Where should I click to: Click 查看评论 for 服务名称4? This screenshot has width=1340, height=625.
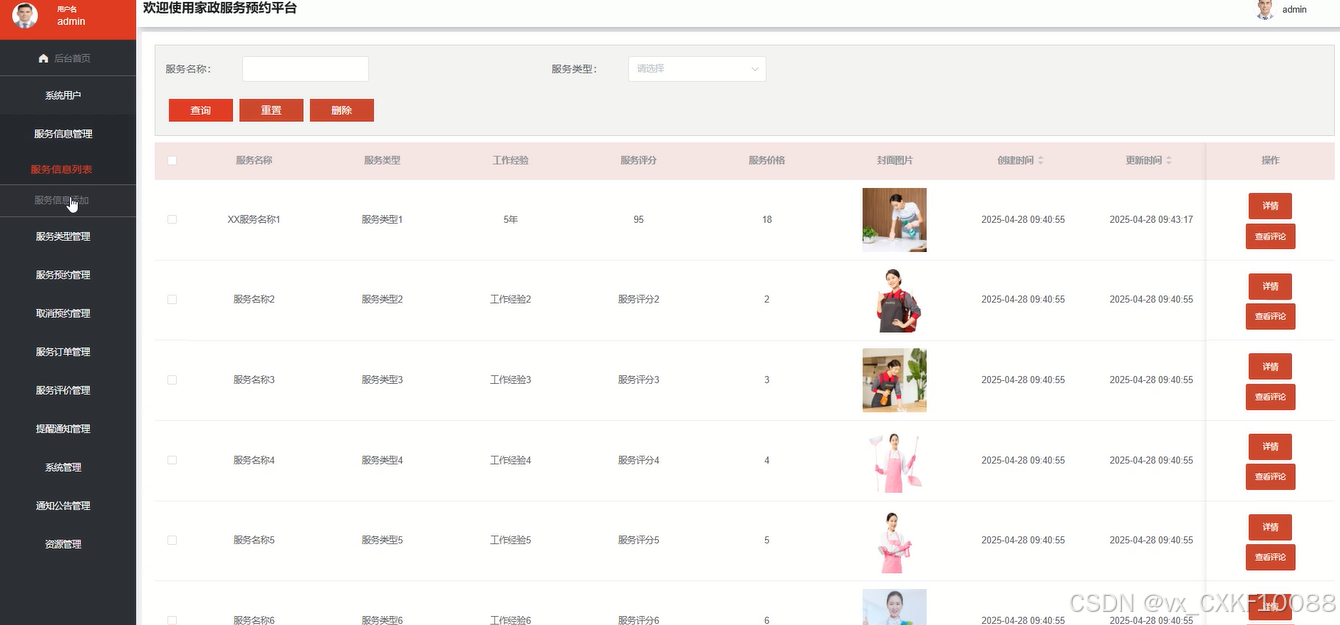point(1270,477)
